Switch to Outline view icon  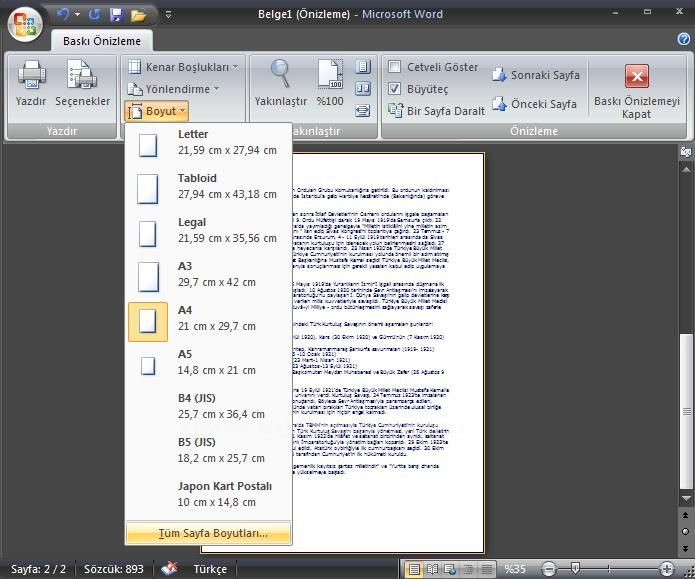(x=468, y=569)
